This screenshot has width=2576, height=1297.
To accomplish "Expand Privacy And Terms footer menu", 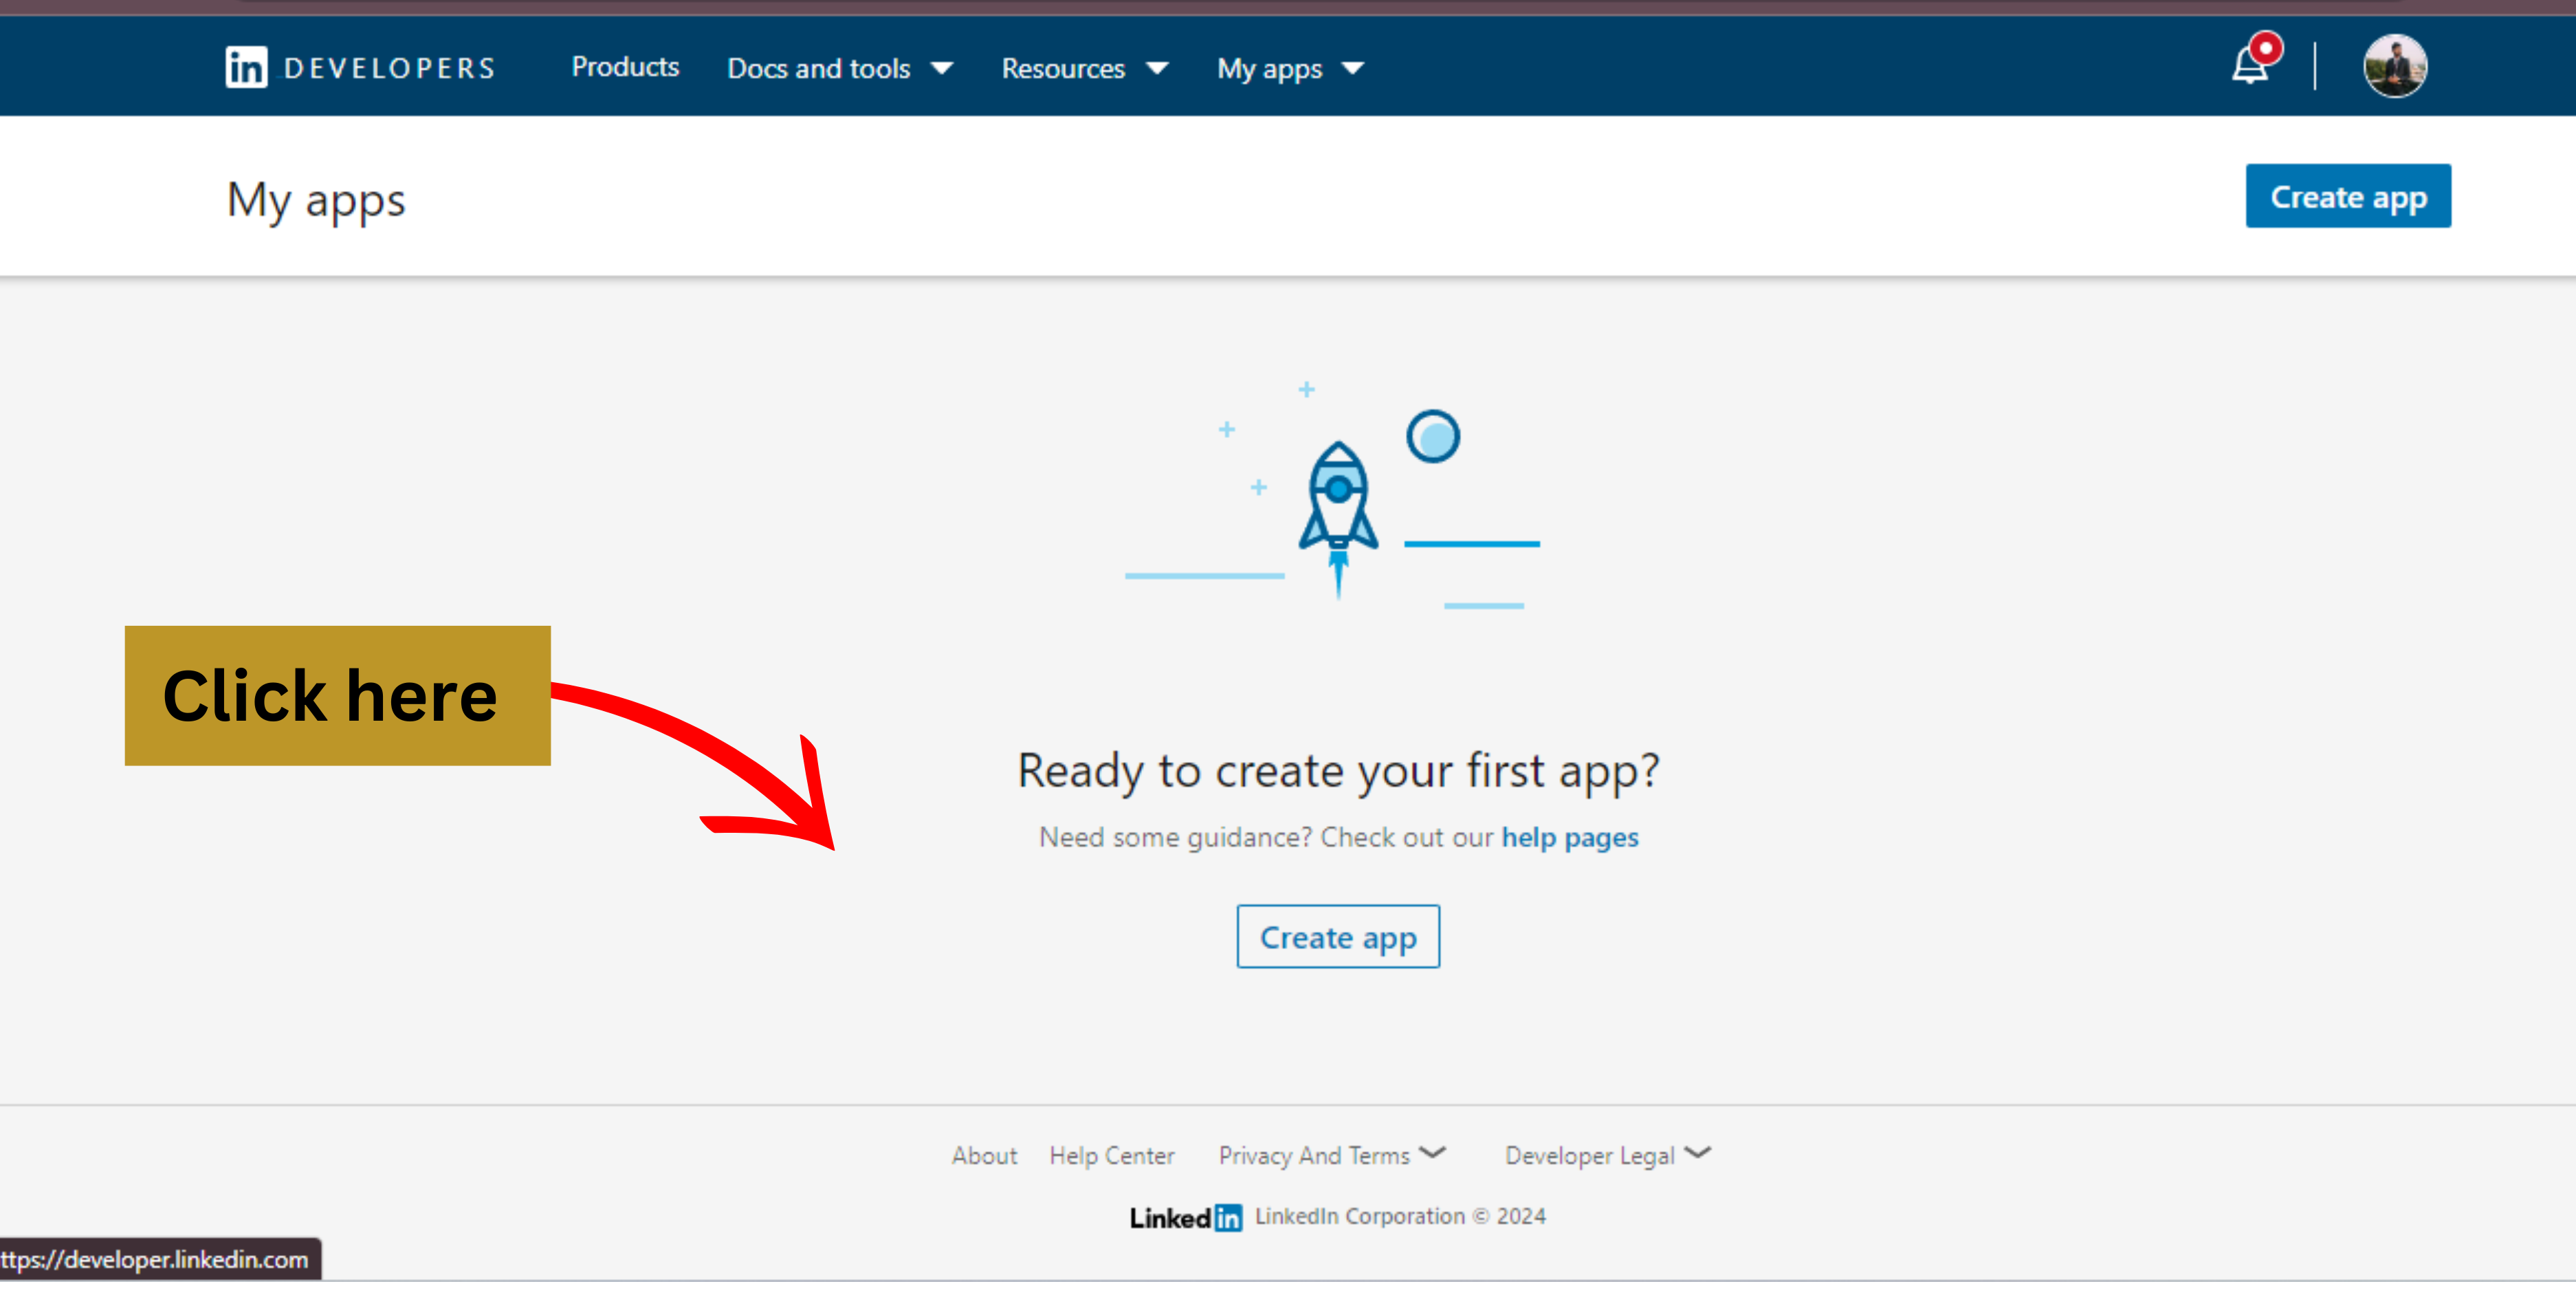I will tap(1332, 1155).
